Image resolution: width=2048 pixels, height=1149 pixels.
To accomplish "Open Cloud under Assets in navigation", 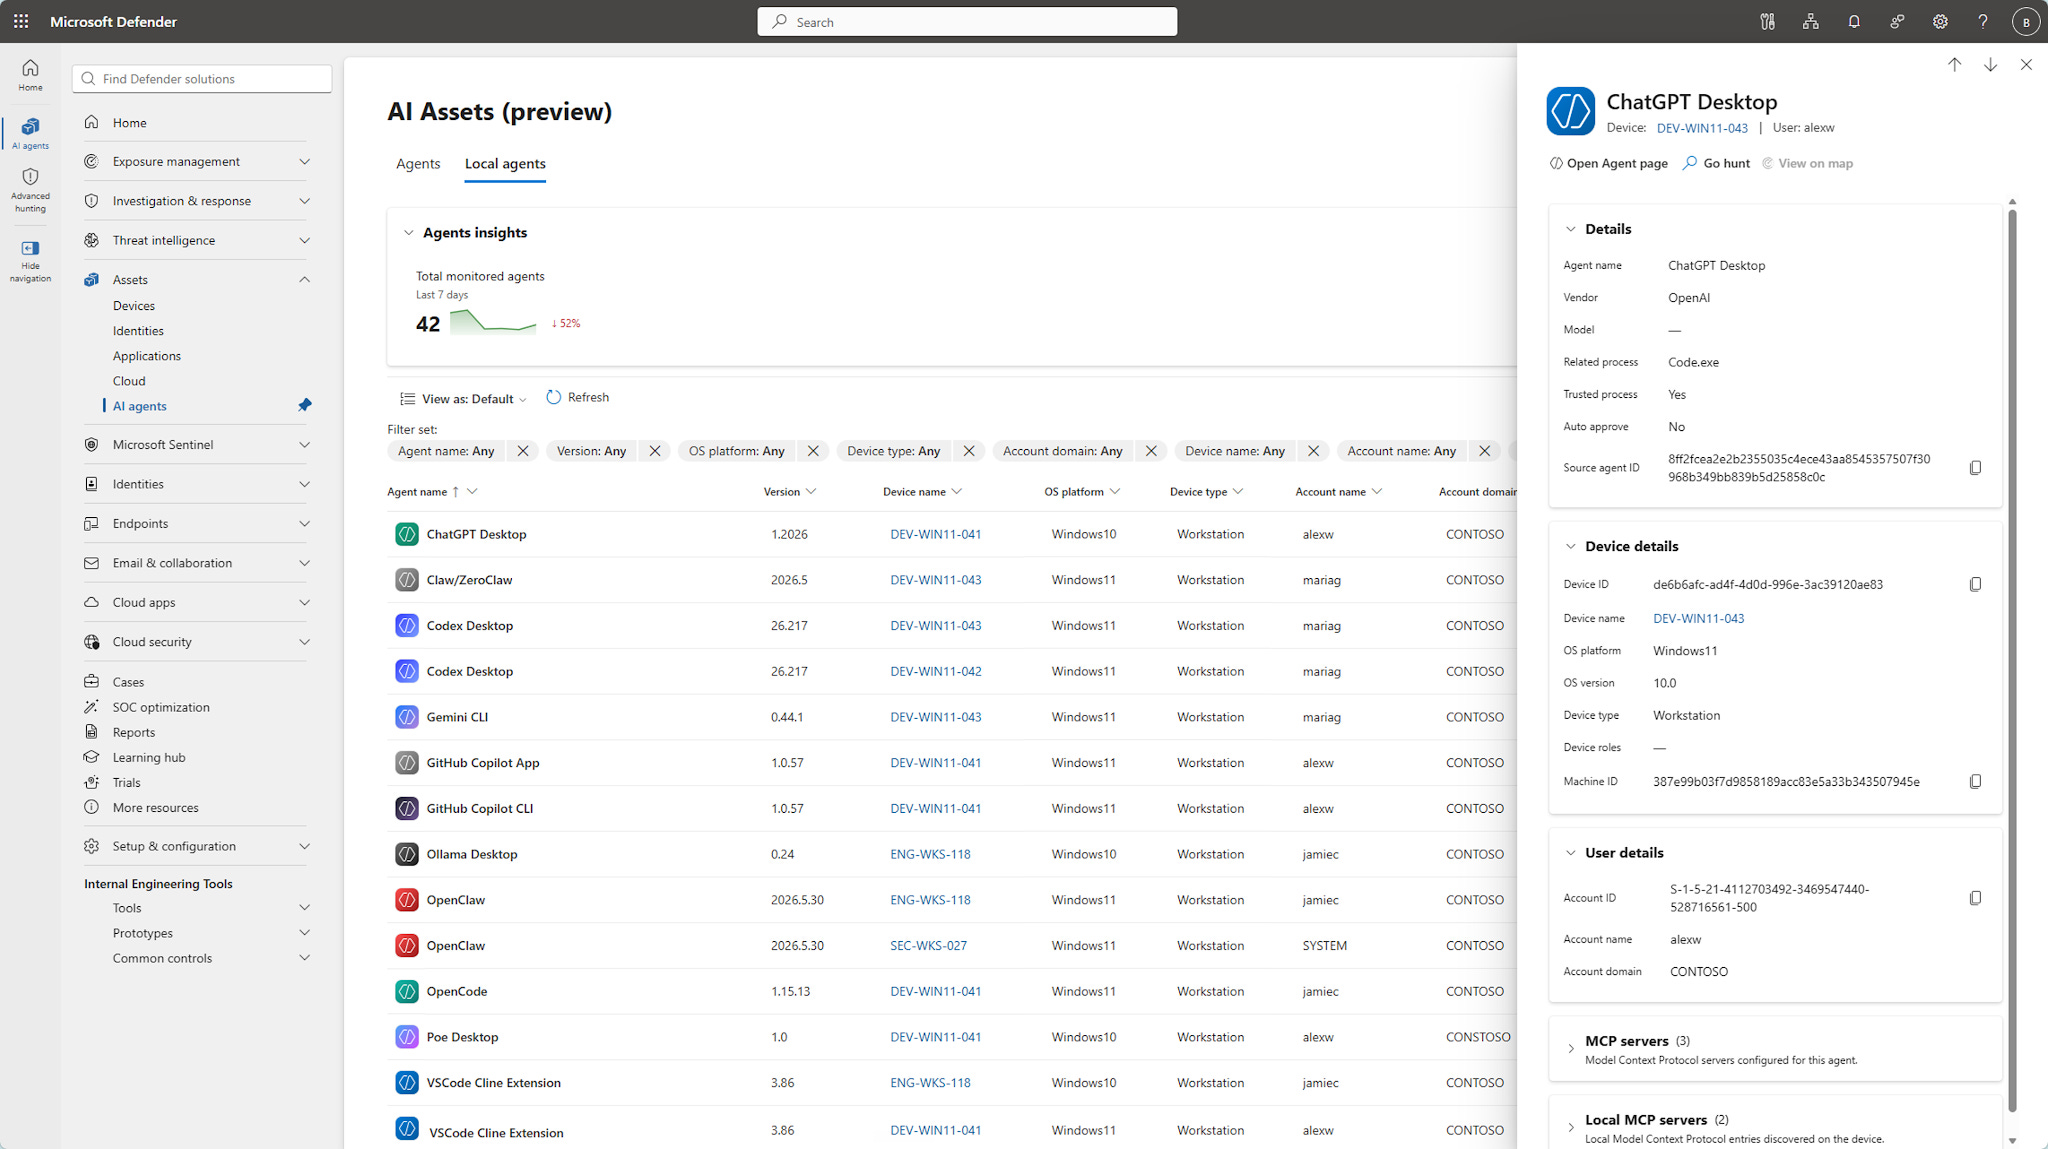I will click(129, 381).
